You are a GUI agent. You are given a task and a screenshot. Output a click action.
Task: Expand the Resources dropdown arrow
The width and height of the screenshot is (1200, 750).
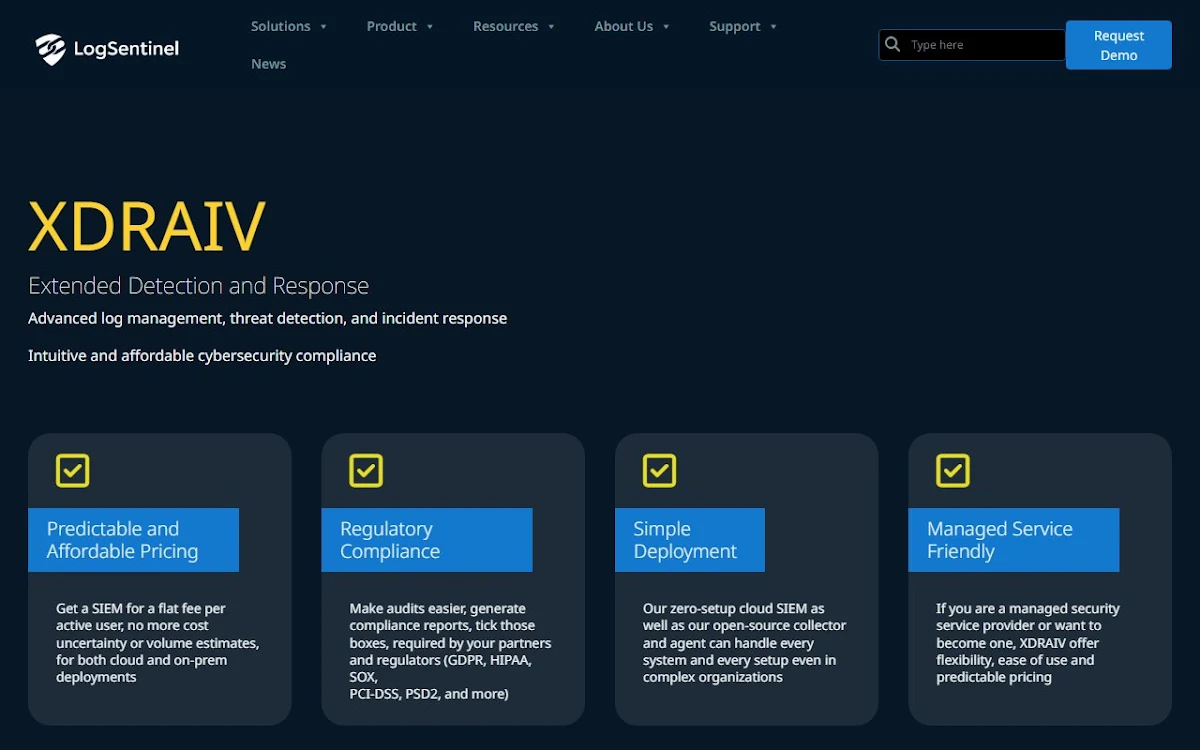tap(551, 27)
